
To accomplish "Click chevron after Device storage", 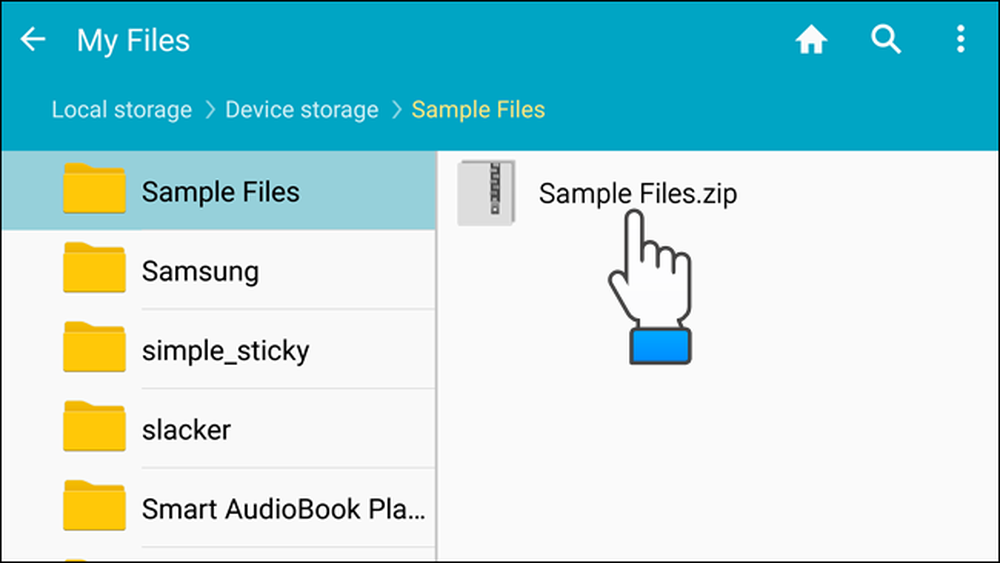I will [397, 110].
